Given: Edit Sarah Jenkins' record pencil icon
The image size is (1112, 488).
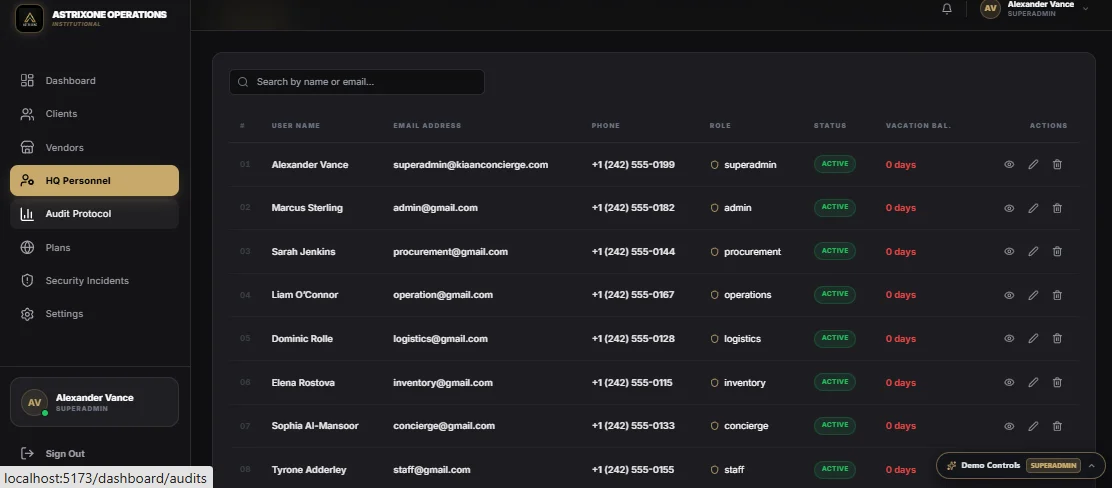Looking at the screenshot, I should click(1033, 252).
